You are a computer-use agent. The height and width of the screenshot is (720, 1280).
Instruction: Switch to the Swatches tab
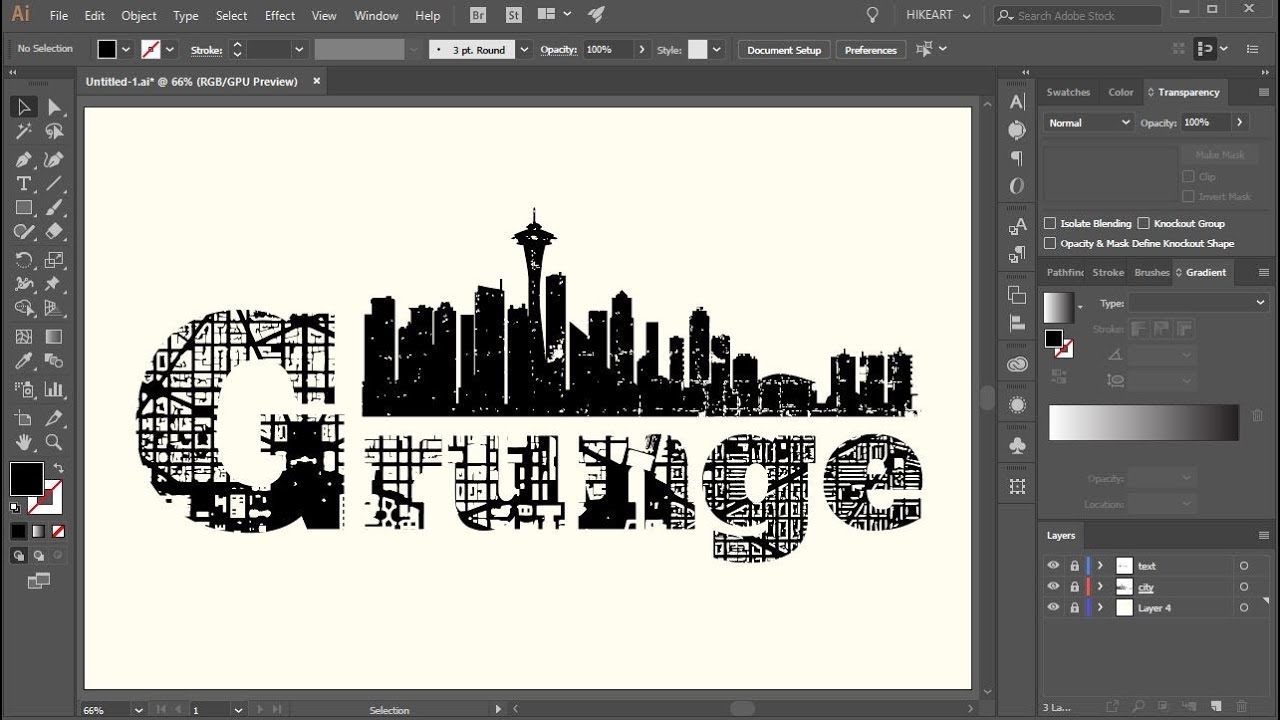coord(1068,92)
